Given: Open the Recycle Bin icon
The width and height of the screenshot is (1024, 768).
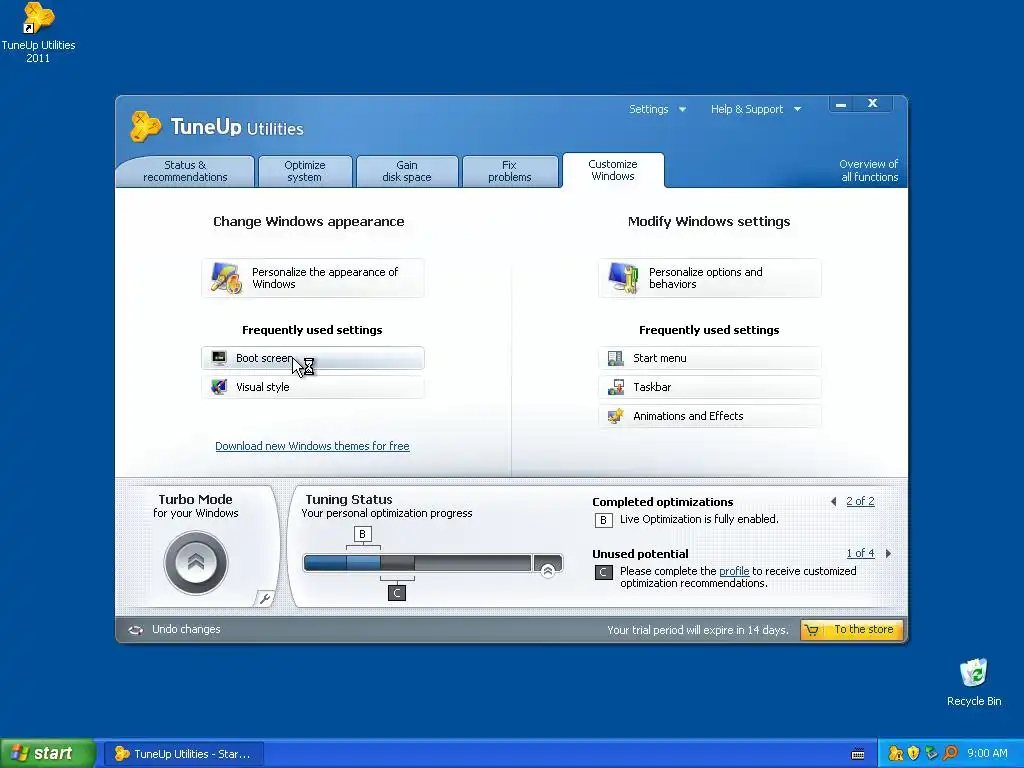Looking at the screenshot, I should coord(974,682).
